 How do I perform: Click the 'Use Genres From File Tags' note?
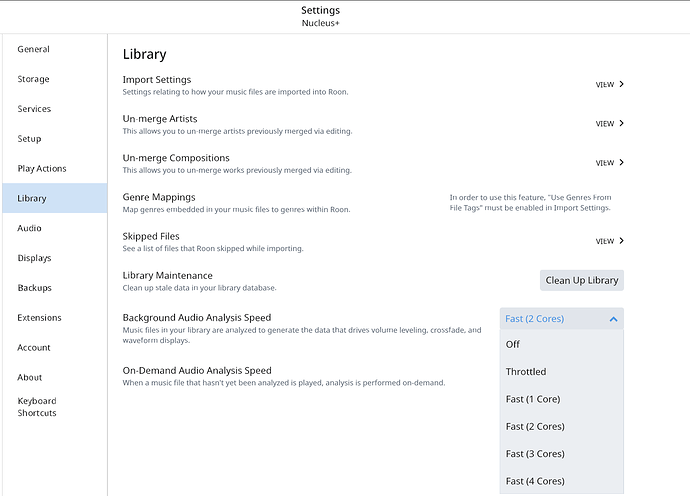coord(530,202)
